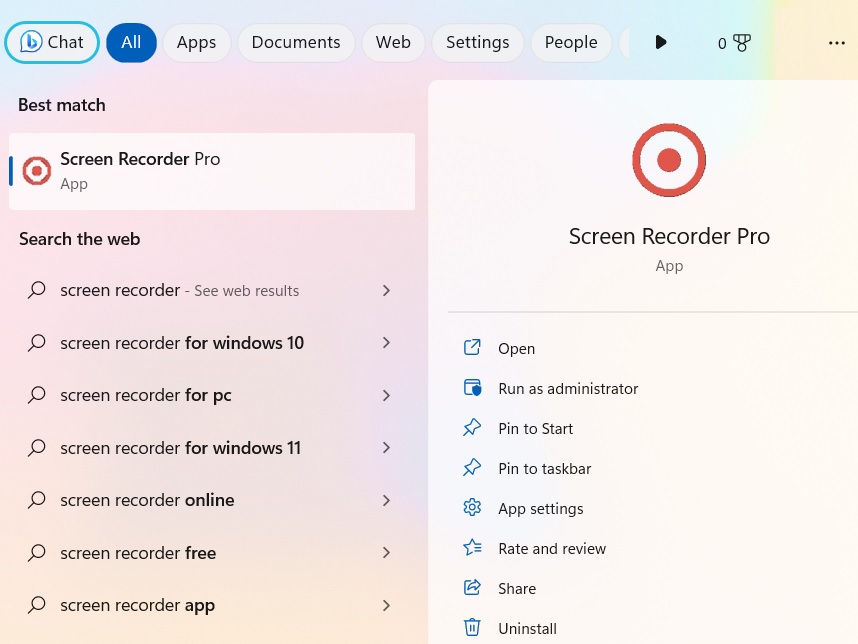Click the Pin to Start pin icon
This screenshot has width=858, height=644.
coord(472,428)
